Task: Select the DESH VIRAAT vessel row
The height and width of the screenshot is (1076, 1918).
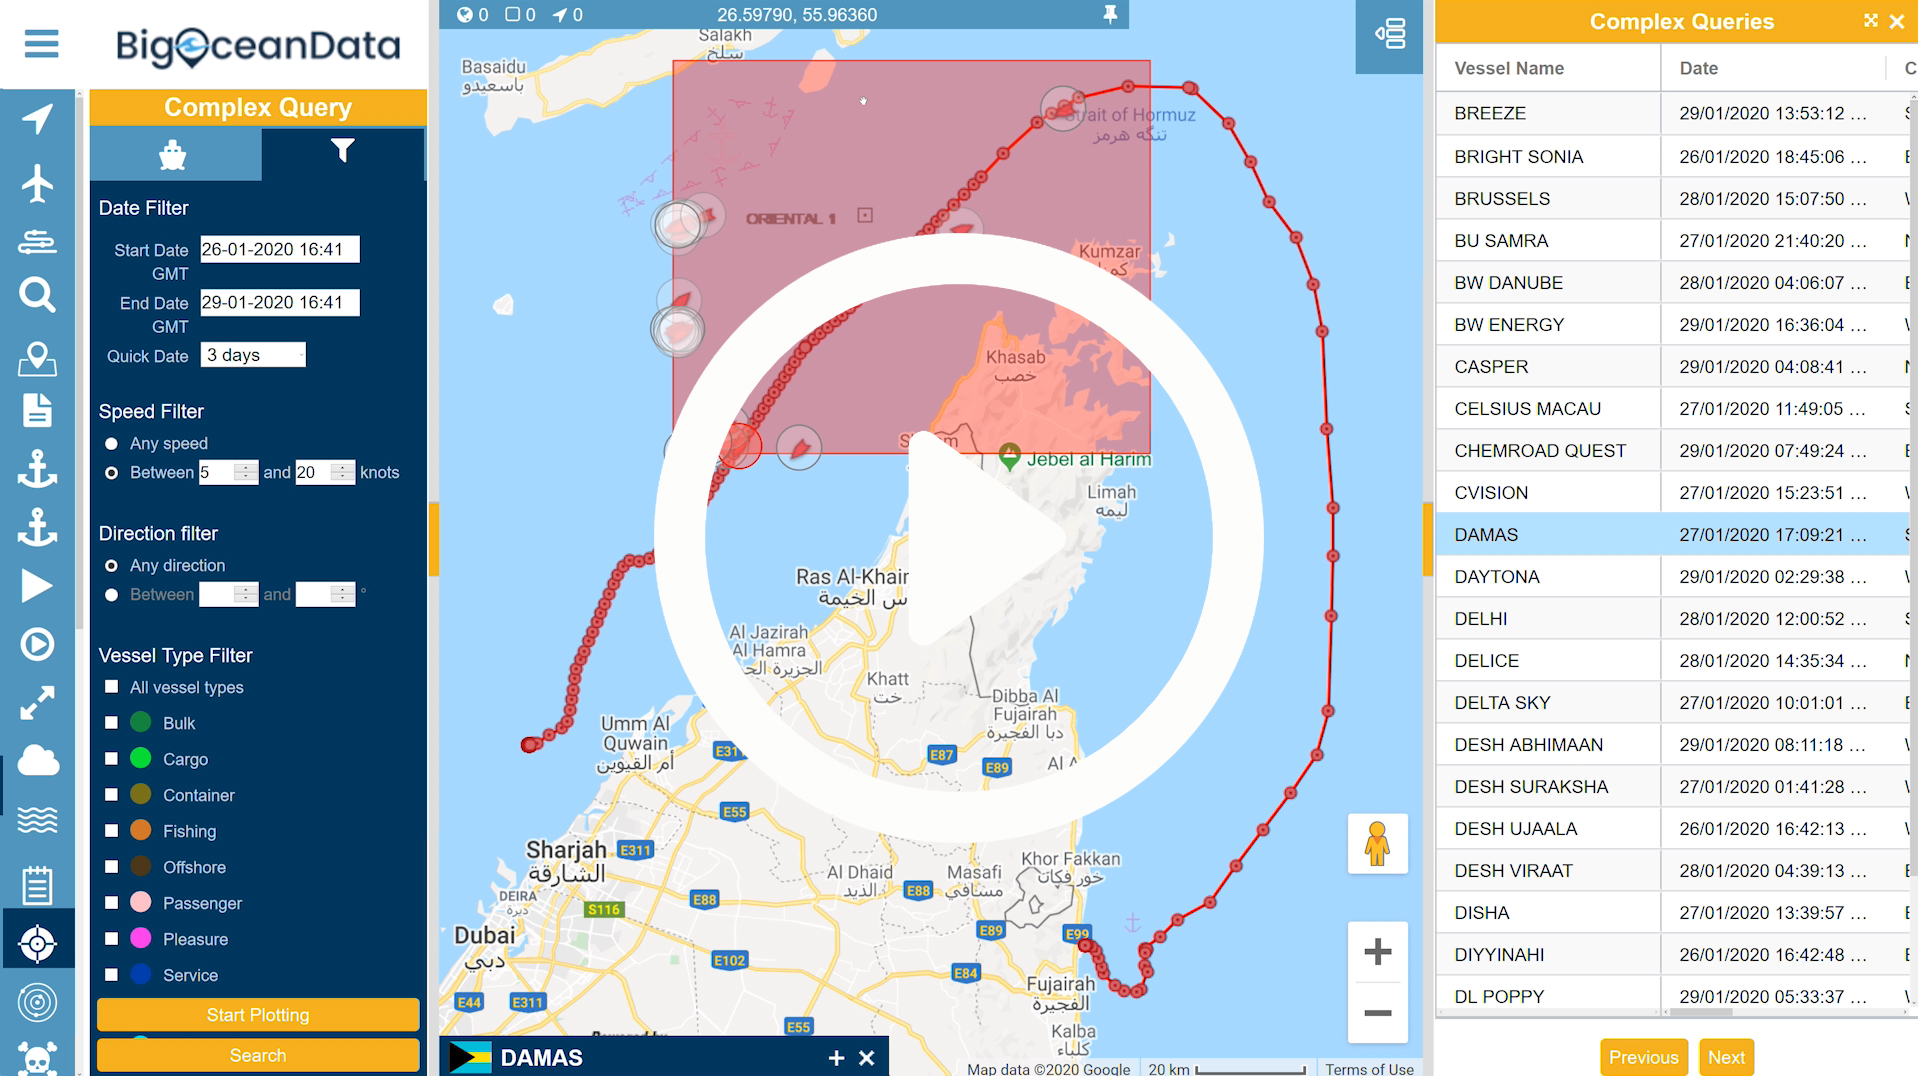Action: (x=1672, y=871)
